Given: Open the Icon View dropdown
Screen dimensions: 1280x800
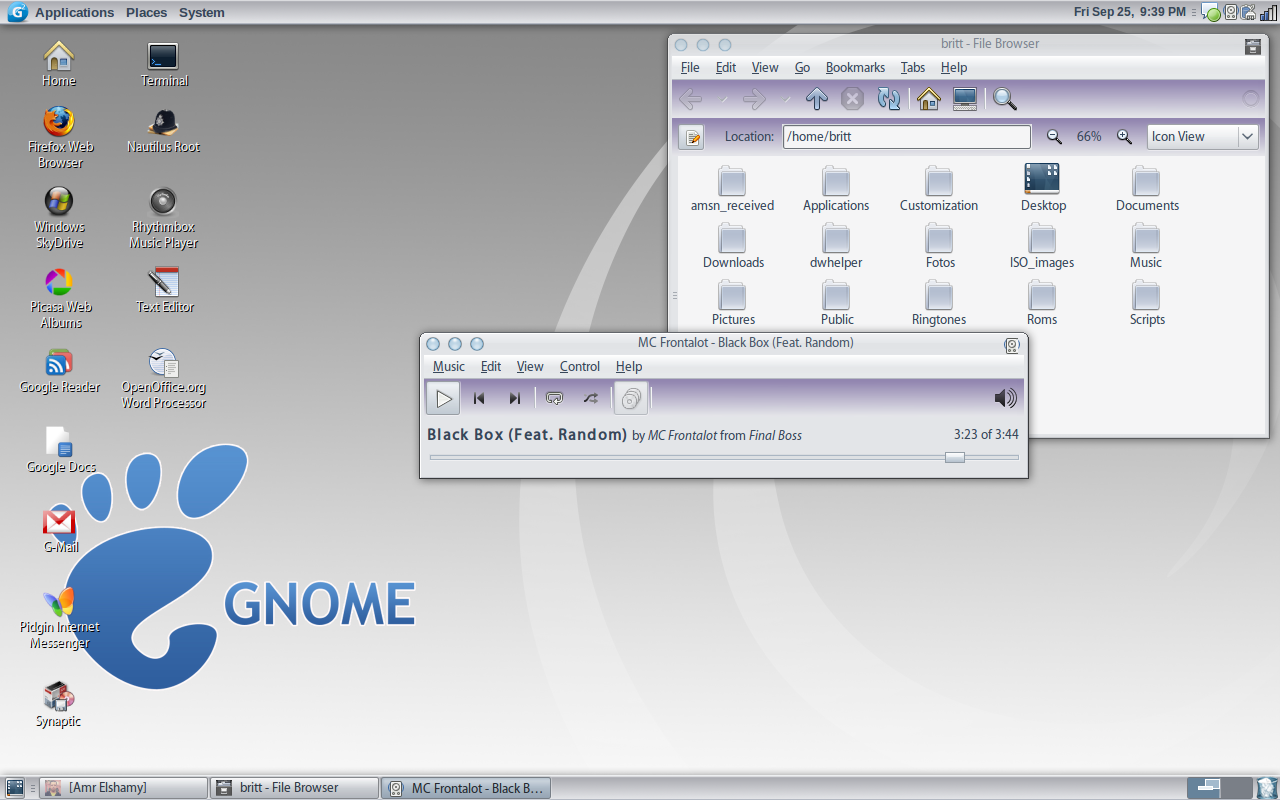Looking at the screenshot, I should coord(1202,137).
